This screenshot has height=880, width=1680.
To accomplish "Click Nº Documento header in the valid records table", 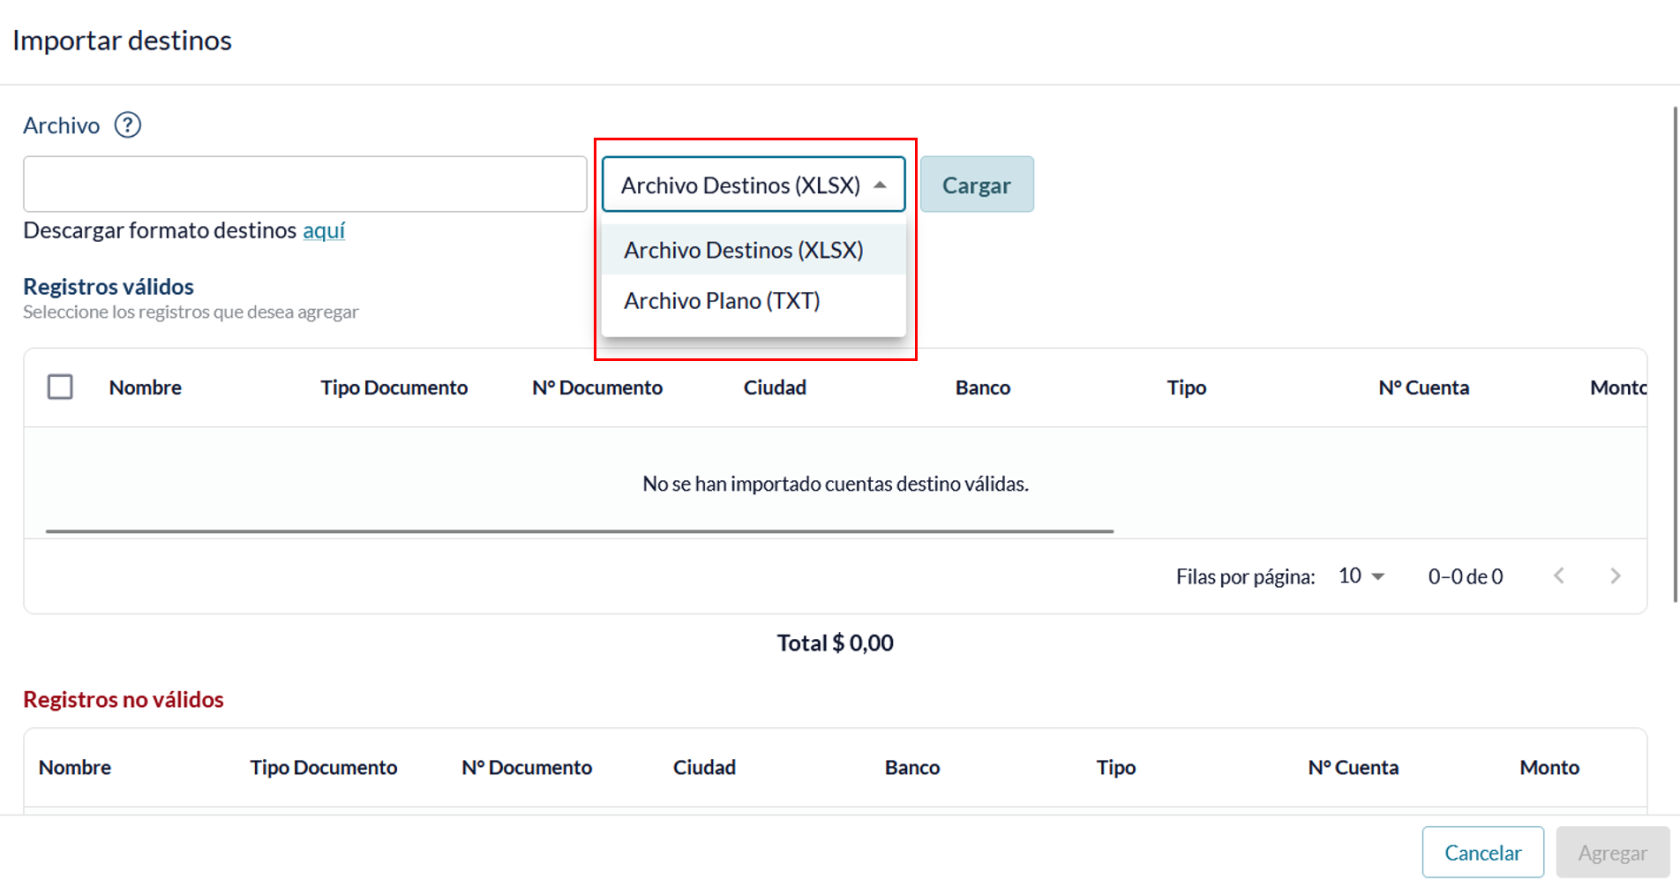I will point(597,387).
